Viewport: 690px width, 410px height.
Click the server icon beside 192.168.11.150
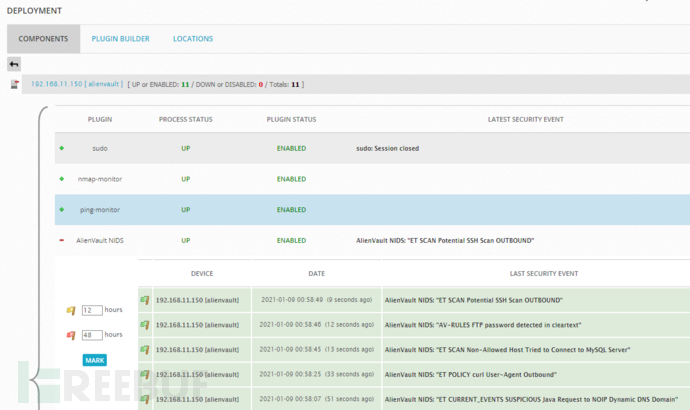pos(15,84)
